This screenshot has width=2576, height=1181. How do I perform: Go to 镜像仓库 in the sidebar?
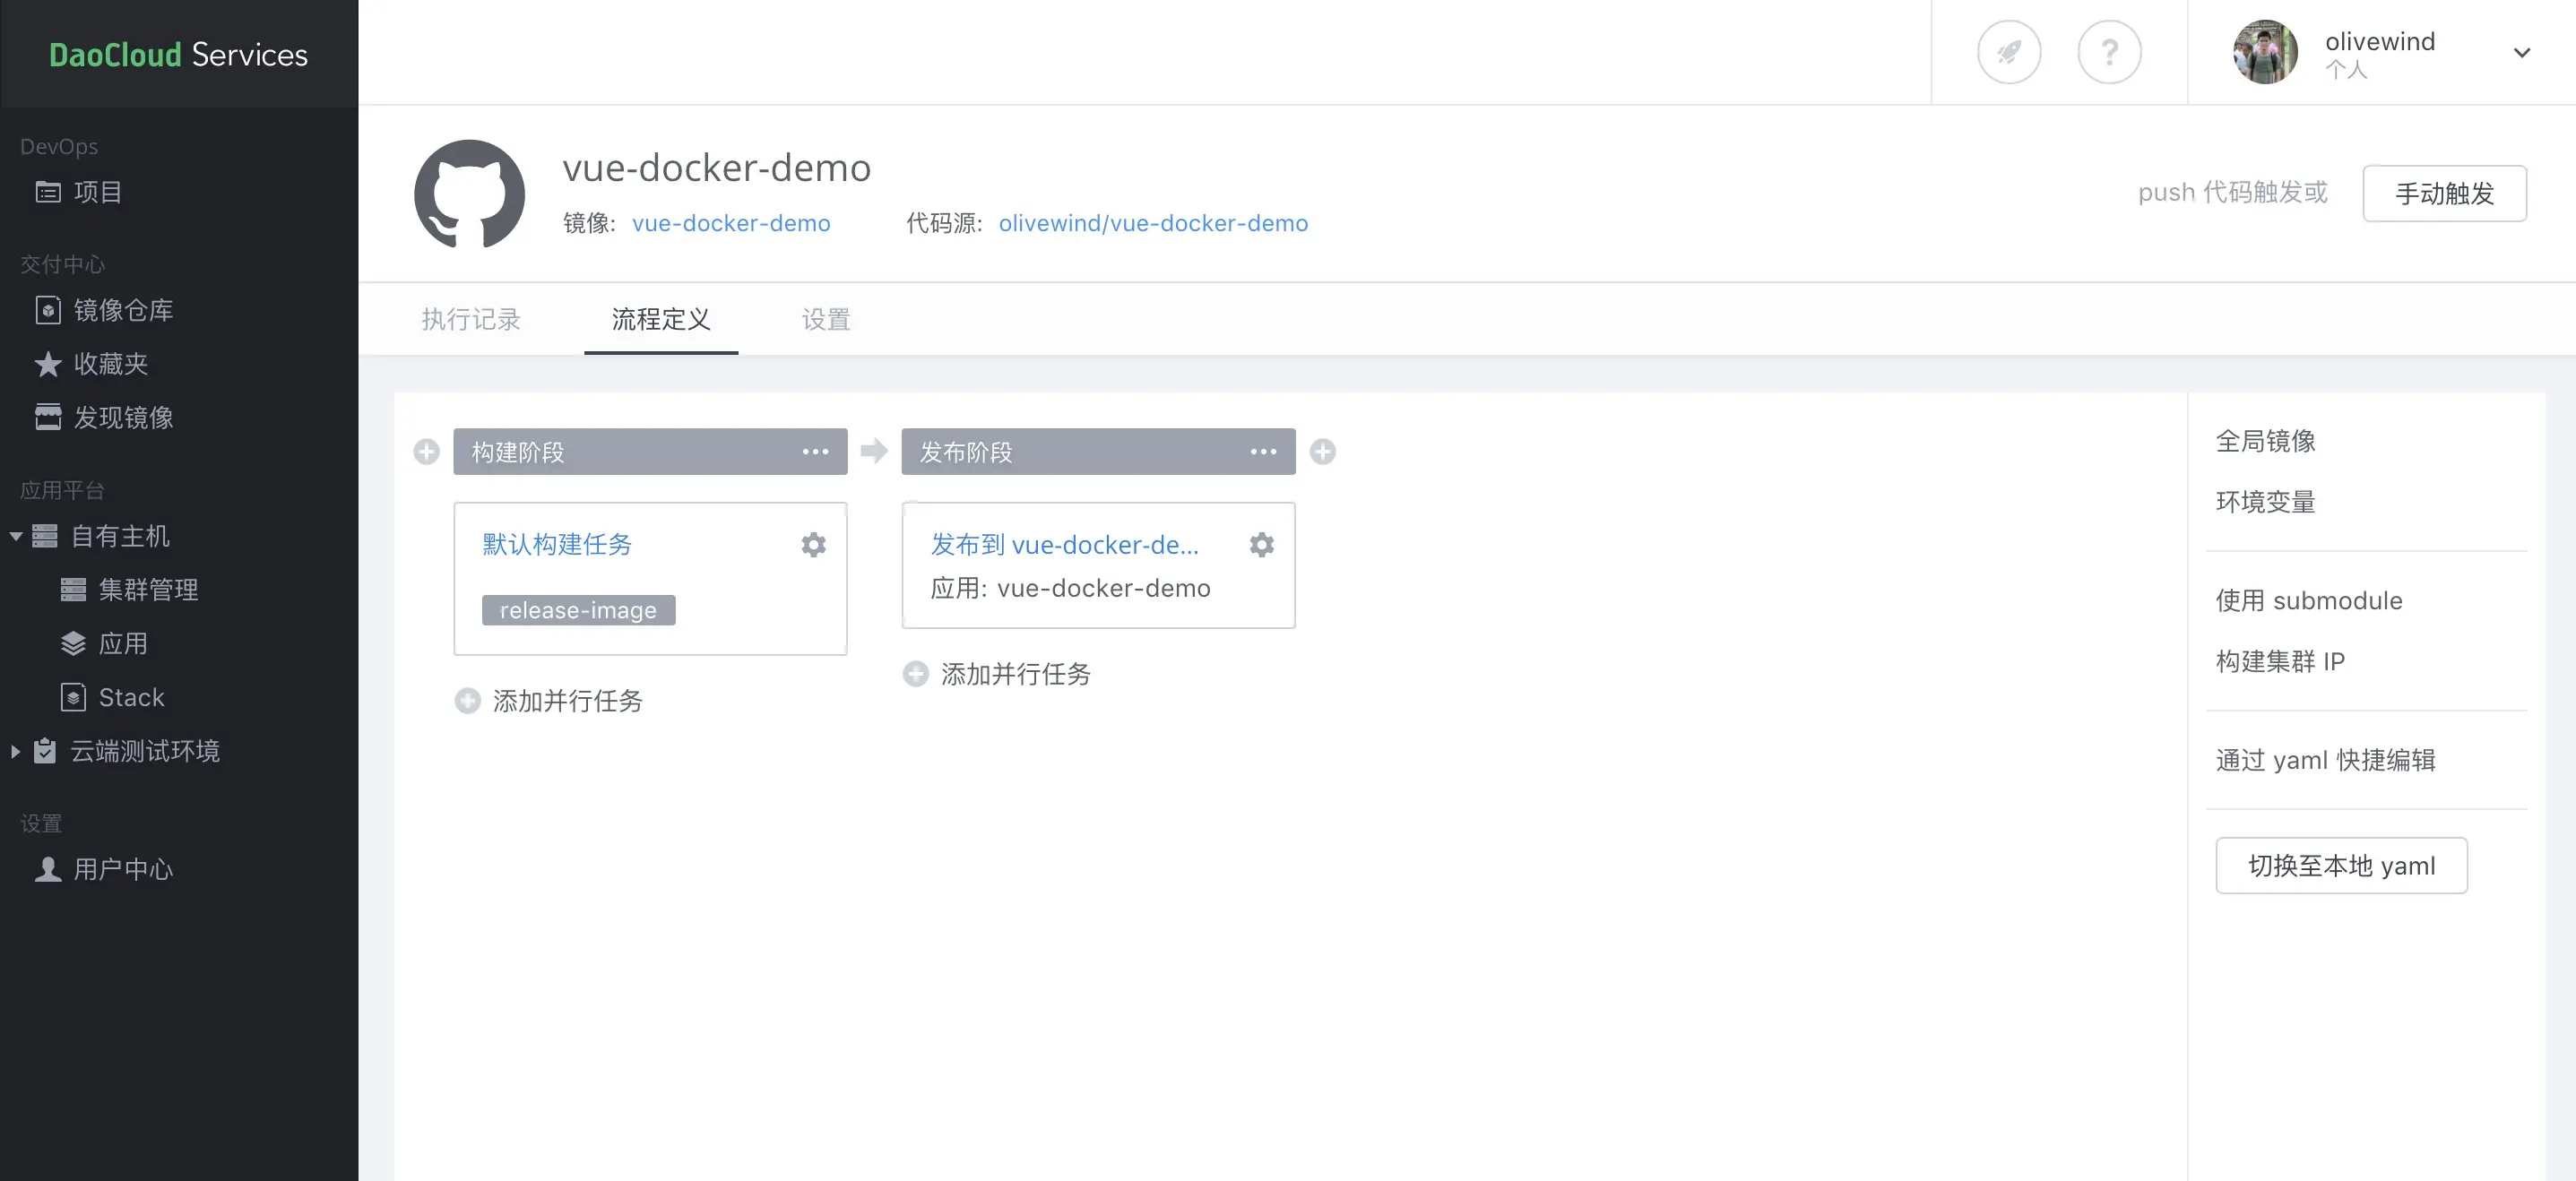(123, 310)
